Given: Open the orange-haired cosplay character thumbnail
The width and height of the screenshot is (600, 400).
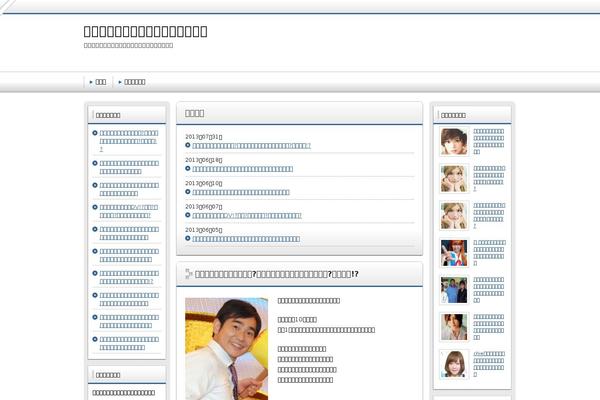Looking at the screenshot, I should pyautogui.click(x=454, y=253).
